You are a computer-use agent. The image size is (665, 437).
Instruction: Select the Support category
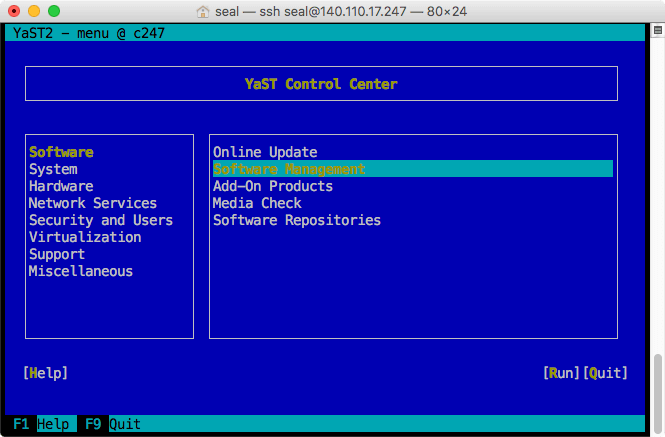57,254
